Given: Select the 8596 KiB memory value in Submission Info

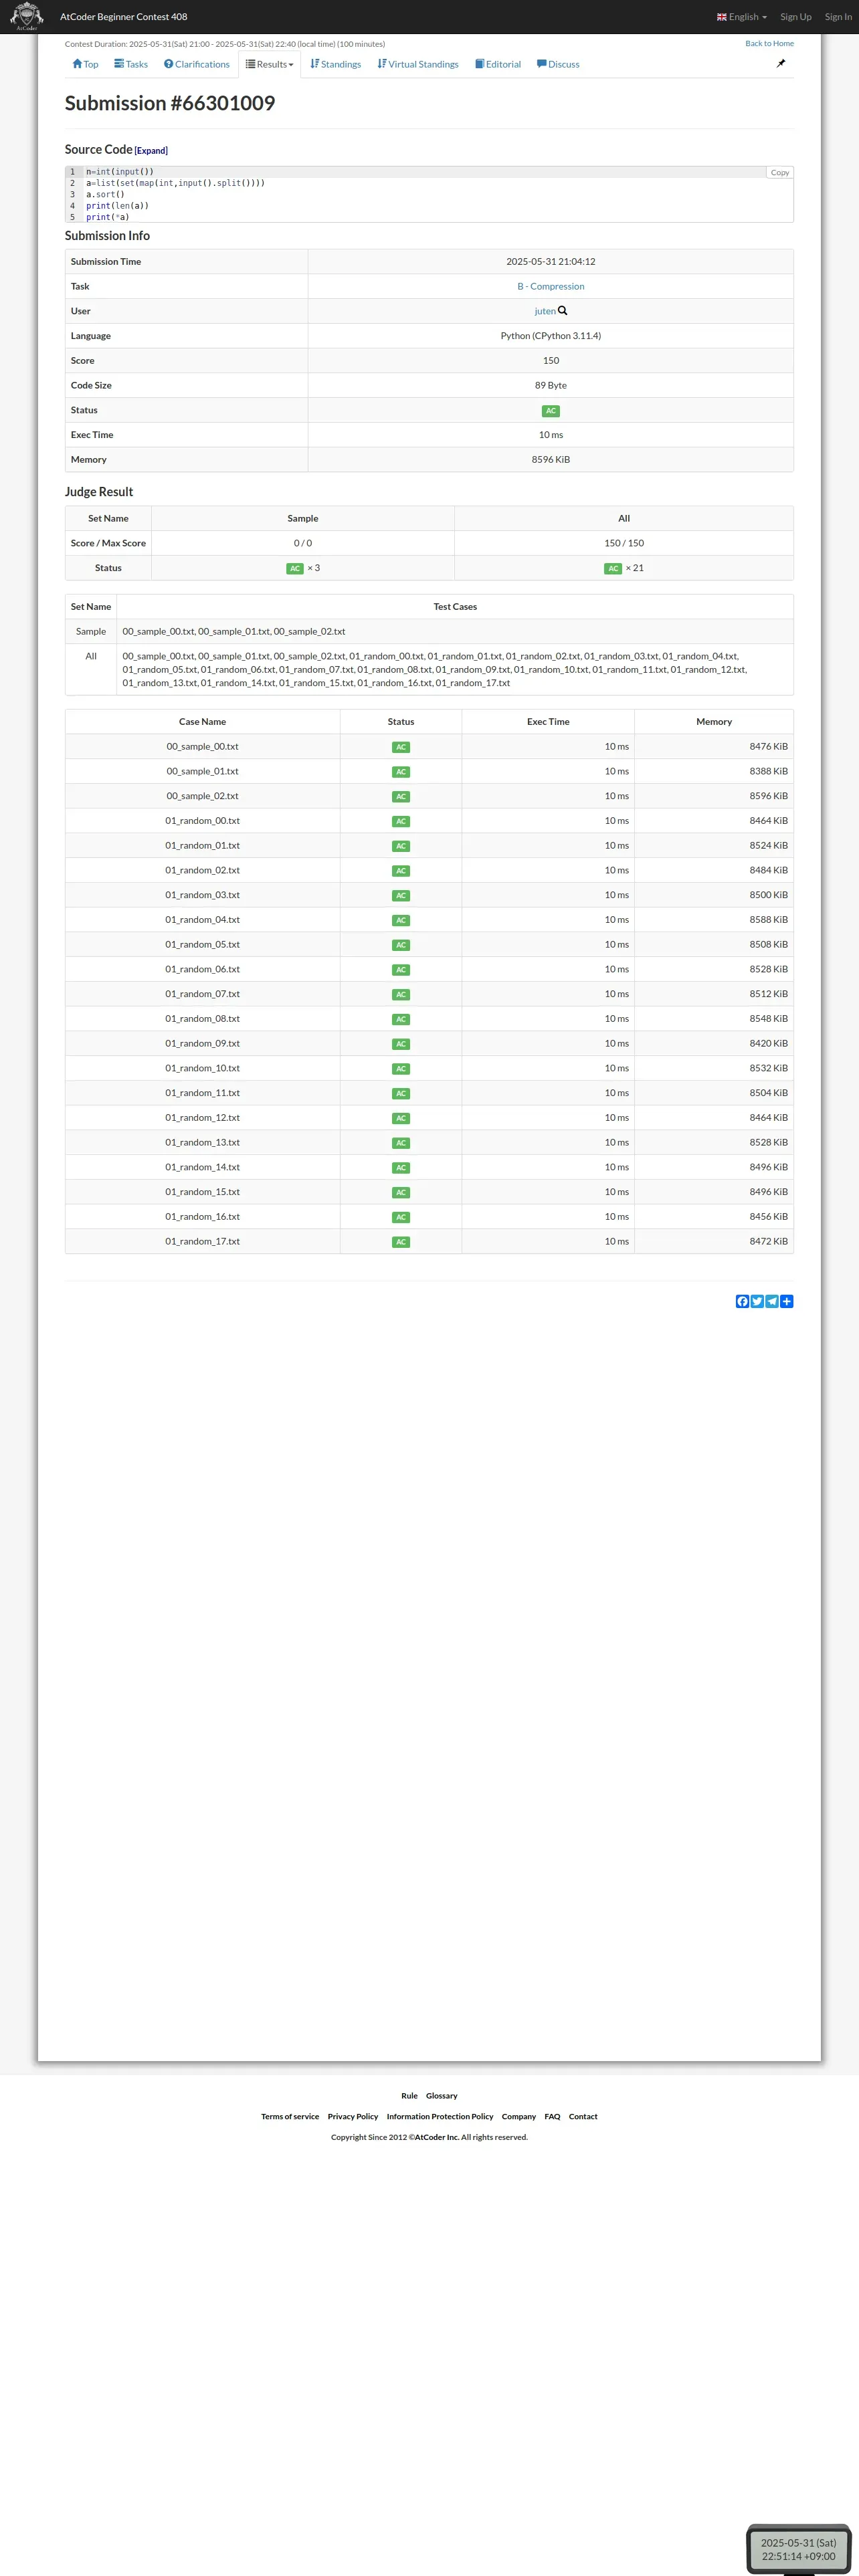Looking at the screenshot, I should pyautogui.click(x=551, y=460).
